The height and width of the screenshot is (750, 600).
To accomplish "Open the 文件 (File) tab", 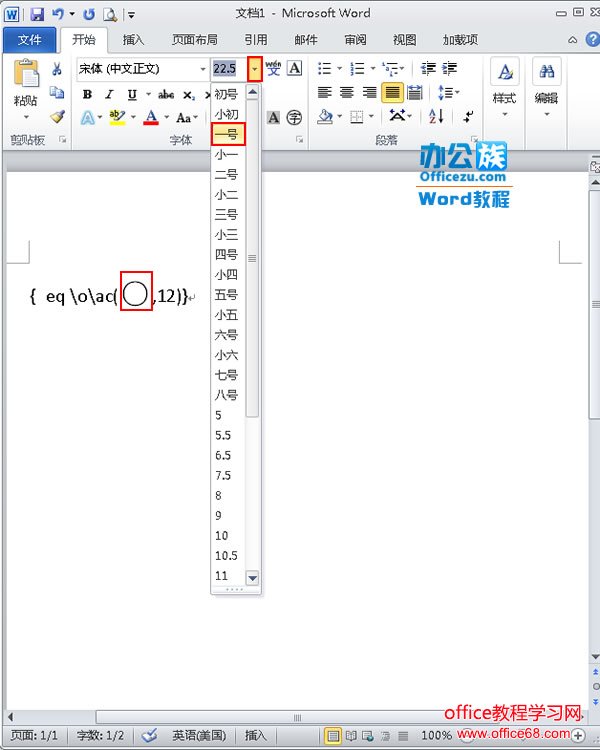I will [30, 40].
